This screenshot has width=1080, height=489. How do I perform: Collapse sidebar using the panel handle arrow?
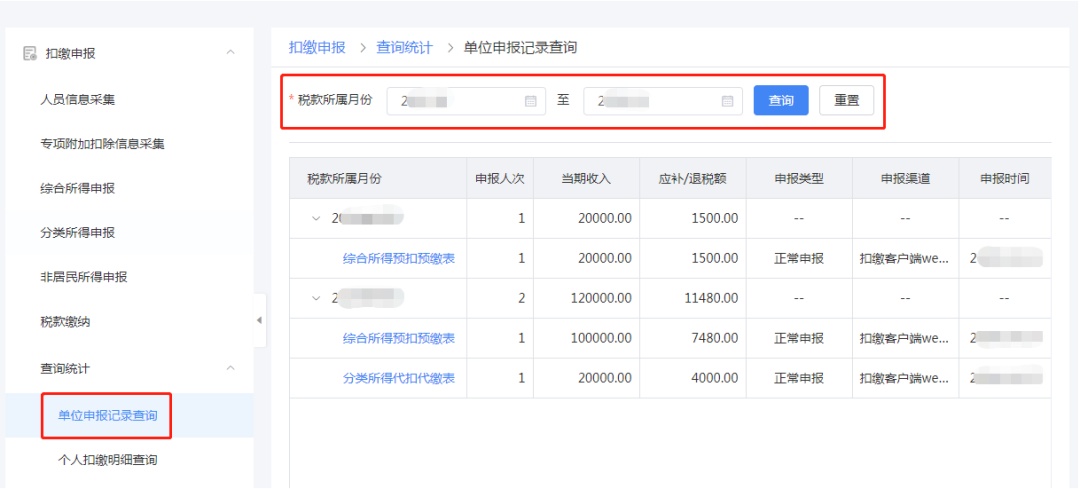pos(260,320)
